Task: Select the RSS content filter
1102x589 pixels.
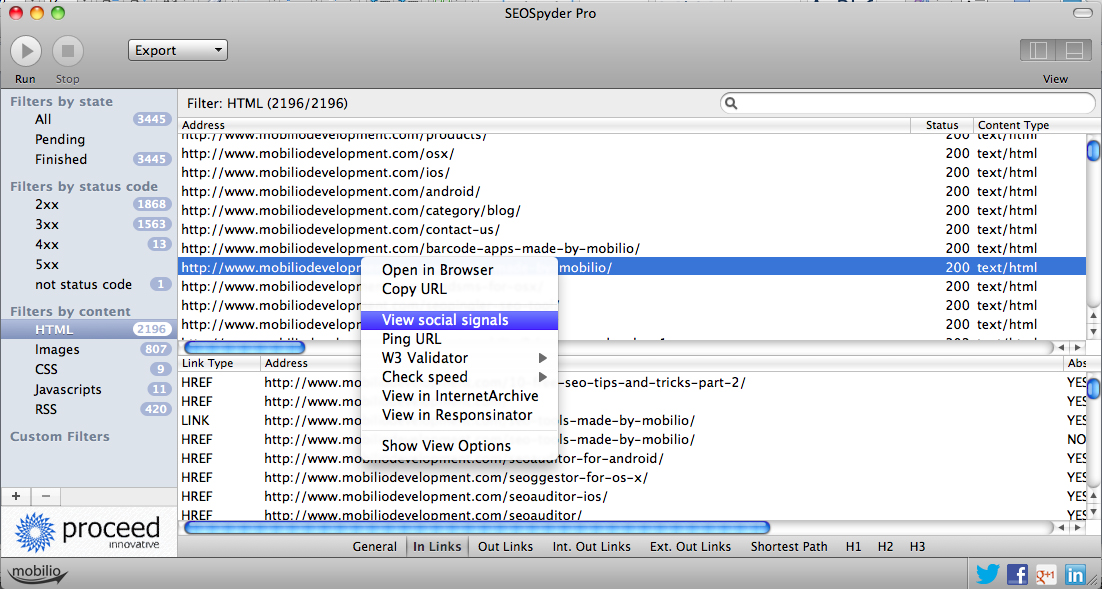Action: pos(89,409)
